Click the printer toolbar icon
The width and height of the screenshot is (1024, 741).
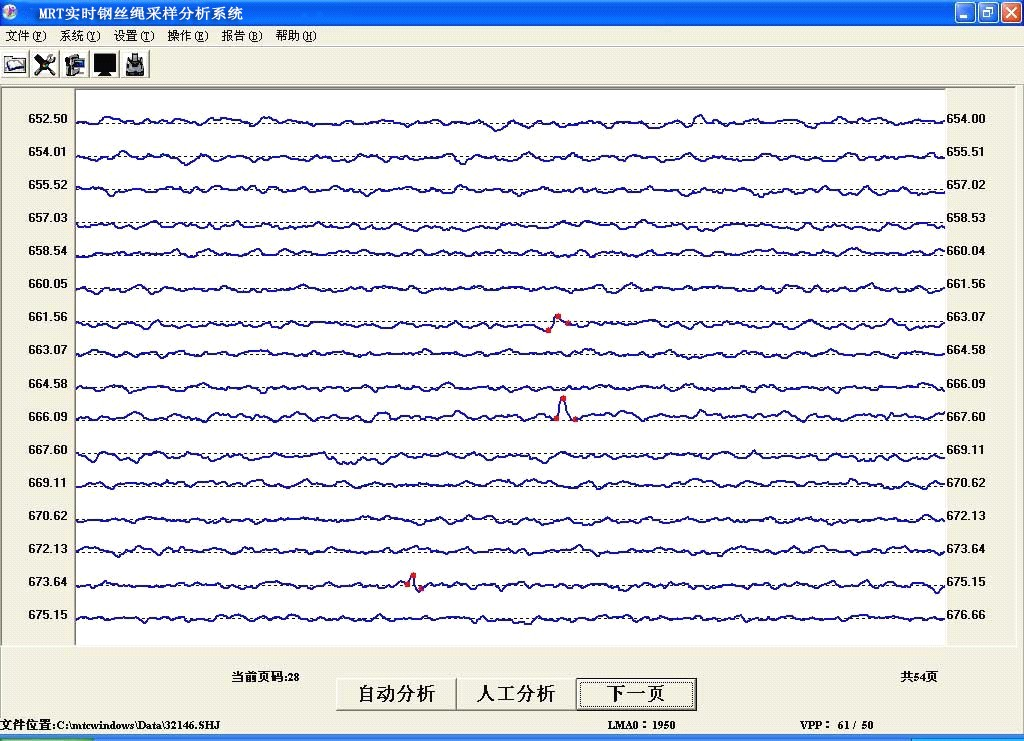(x=135, y=65)
